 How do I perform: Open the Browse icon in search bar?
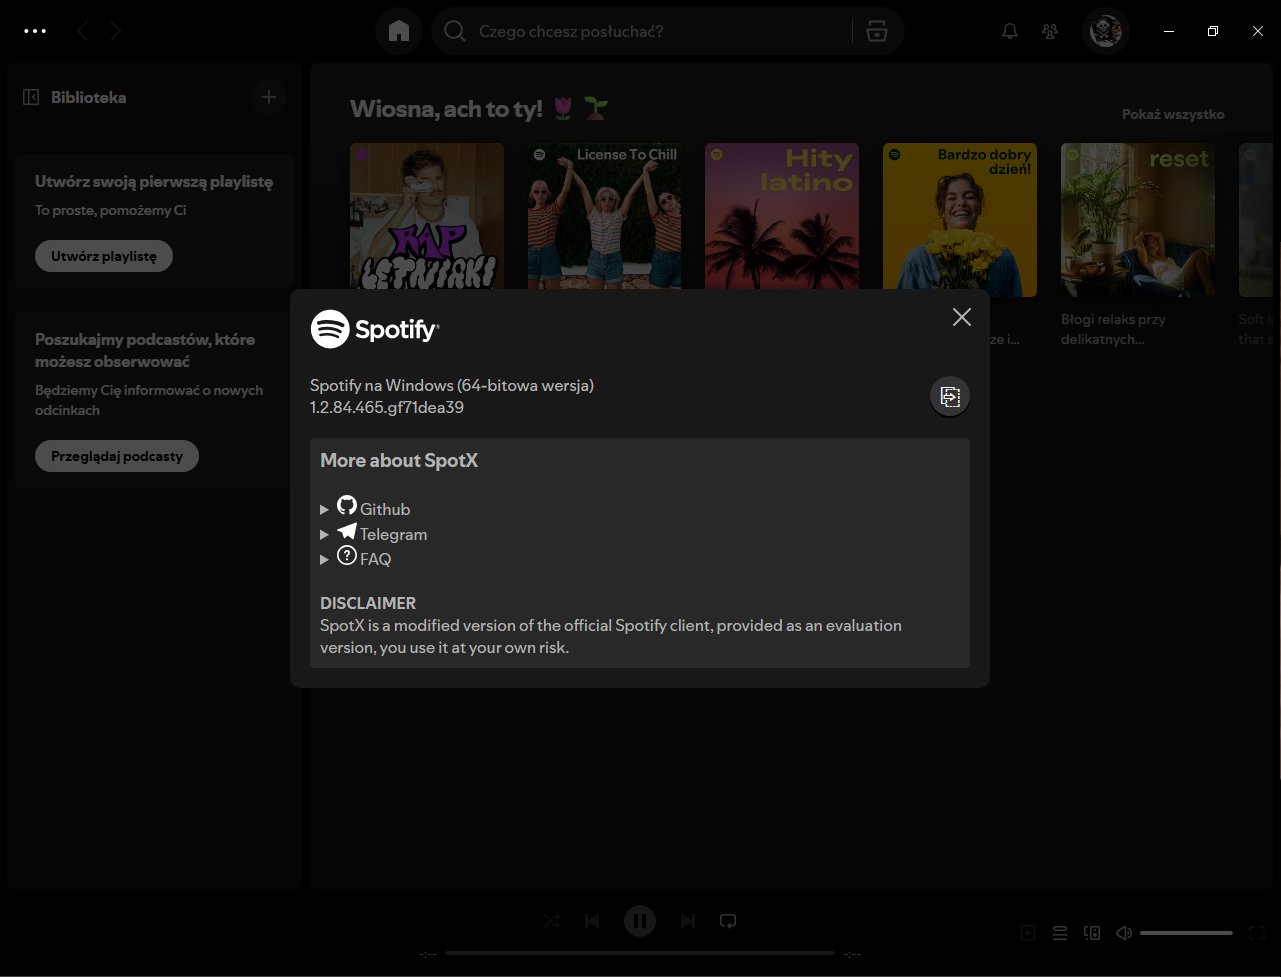pos(877,31)
